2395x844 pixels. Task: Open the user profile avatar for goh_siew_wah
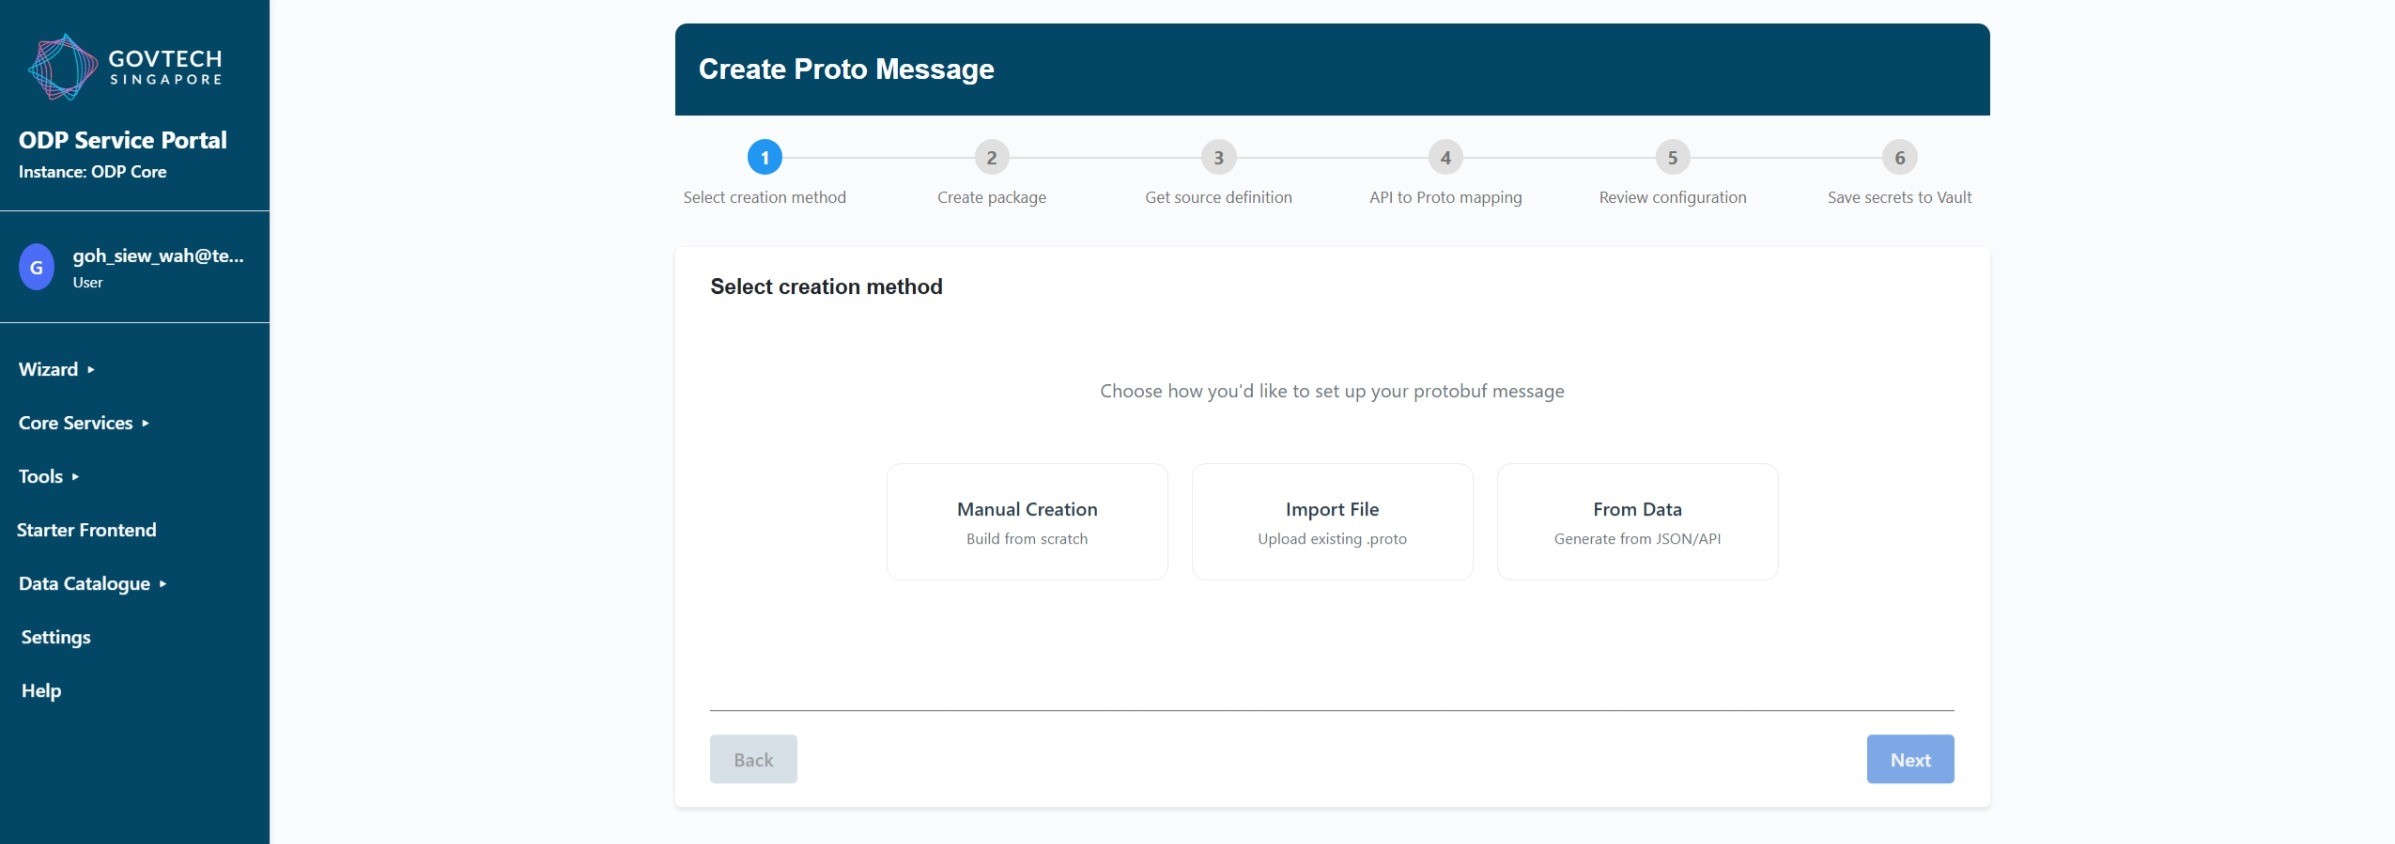(x=36, y=267)
